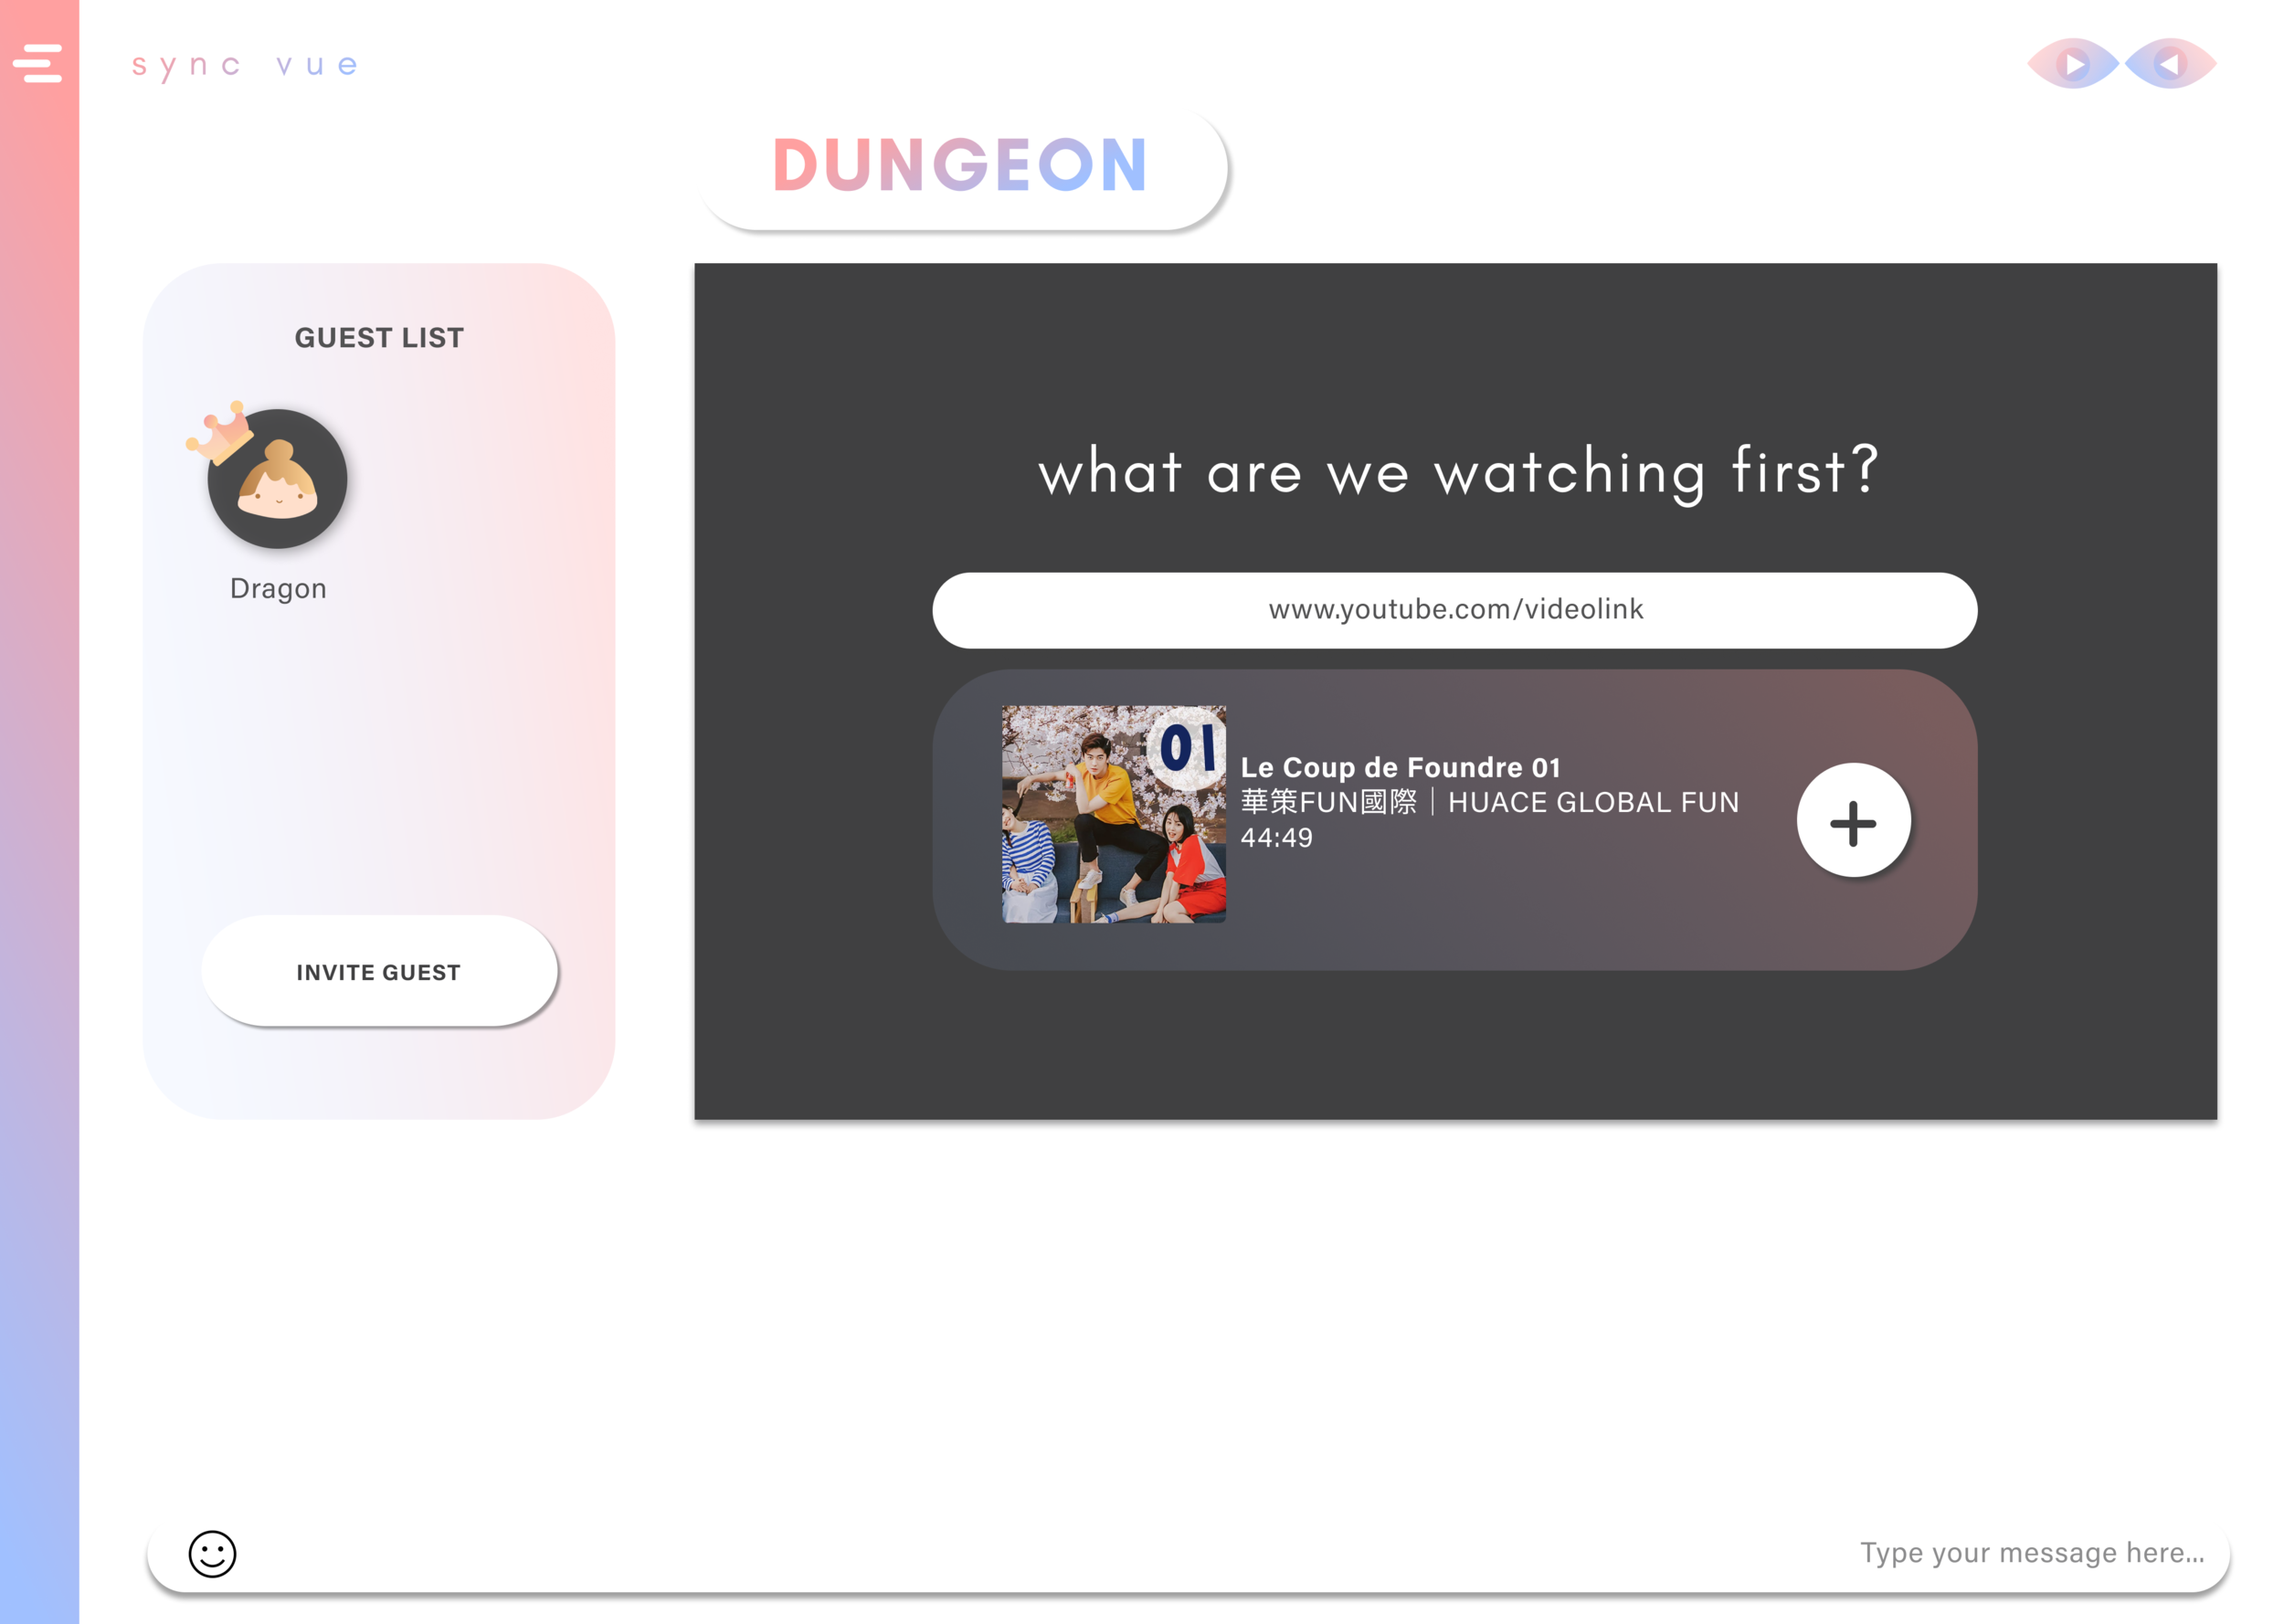Click Dragon's avatar in the guest list
The width and height of the screenshot is (2284, 1624).
click(277, 480)
